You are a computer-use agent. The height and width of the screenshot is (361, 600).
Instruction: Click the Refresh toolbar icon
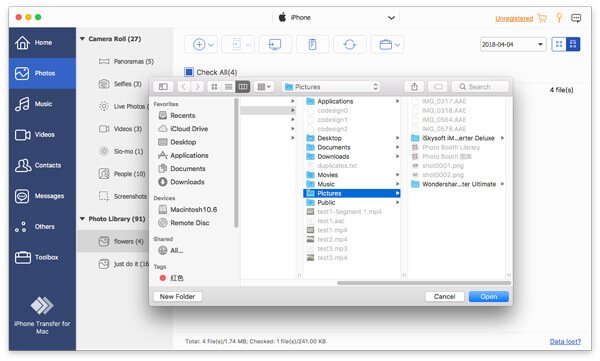pos(349,44)
